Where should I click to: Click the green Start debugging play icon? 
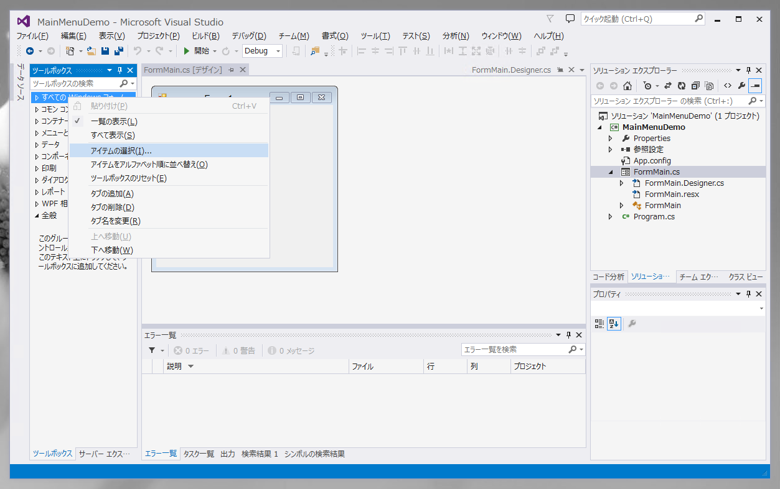click(186, 51)
